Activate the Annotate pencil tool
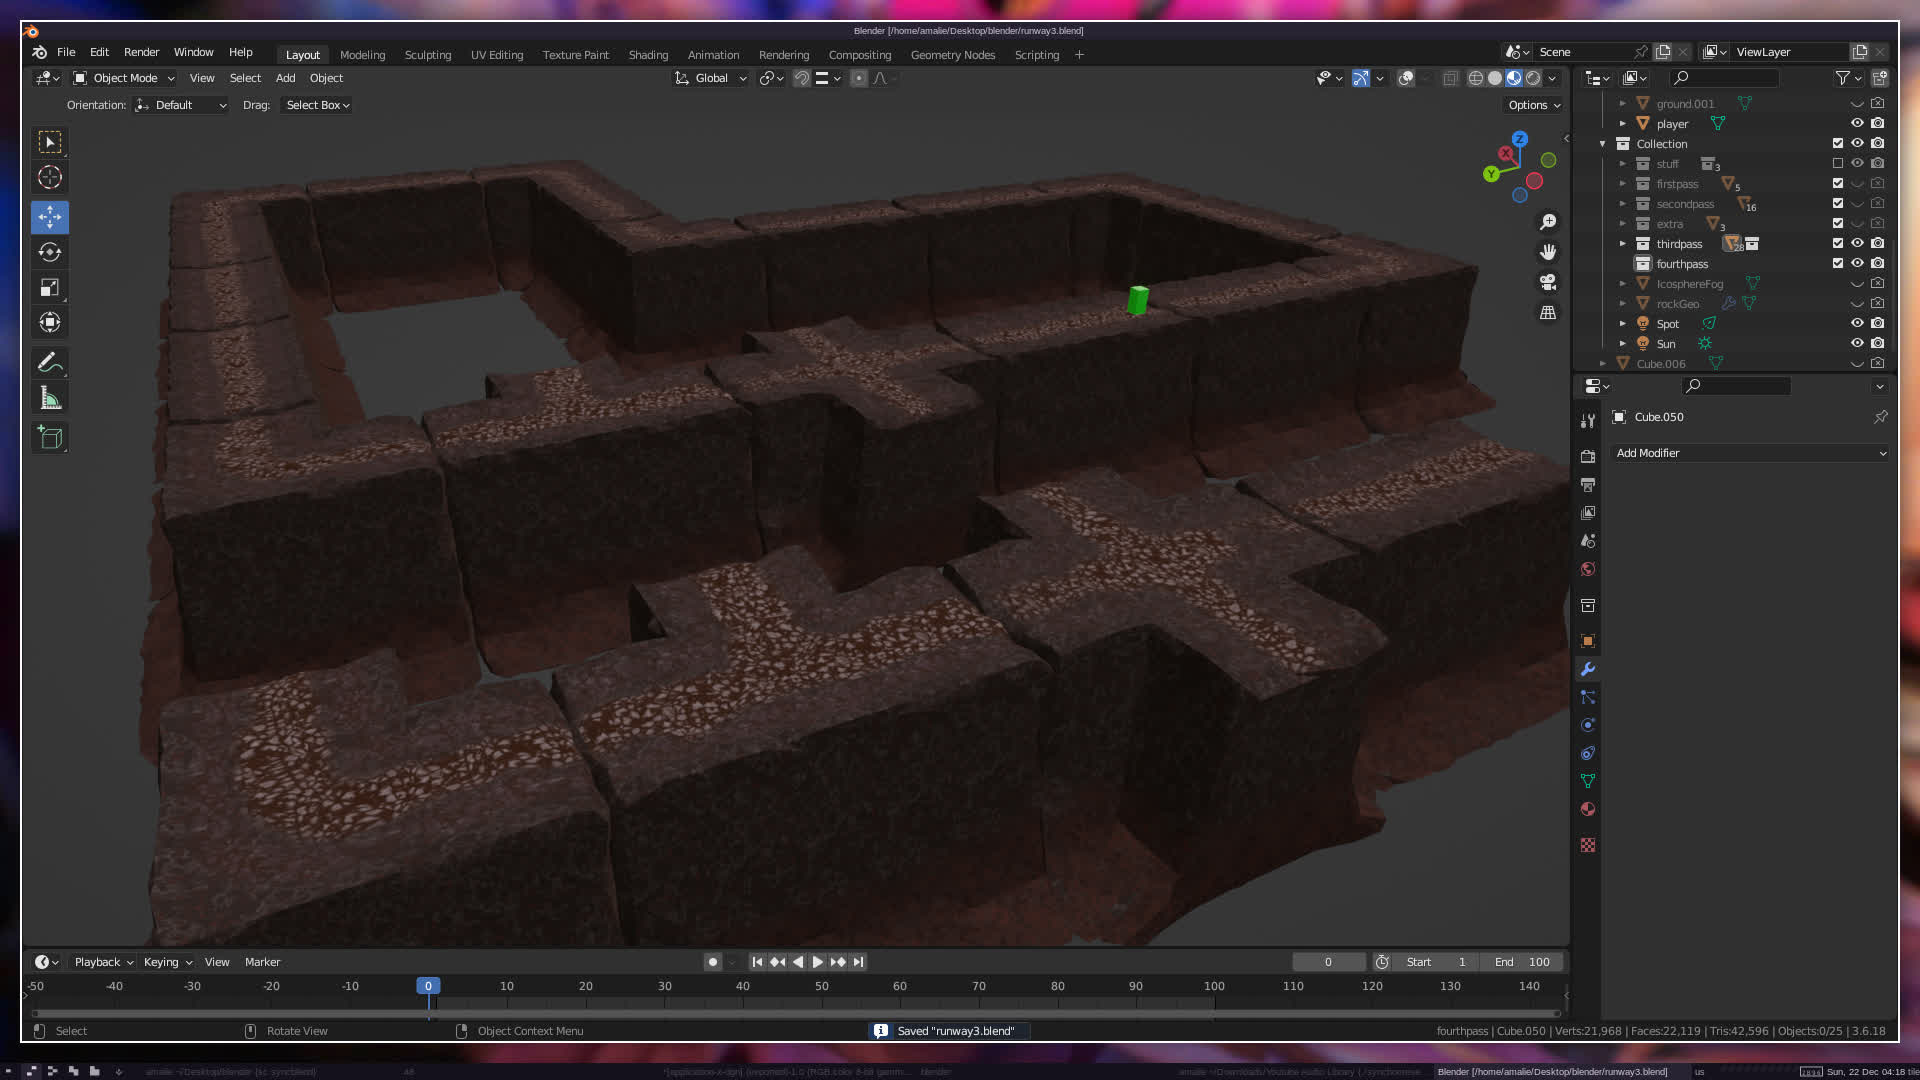This screenshot has width=1920, height=1080. [x=50, y=362]
